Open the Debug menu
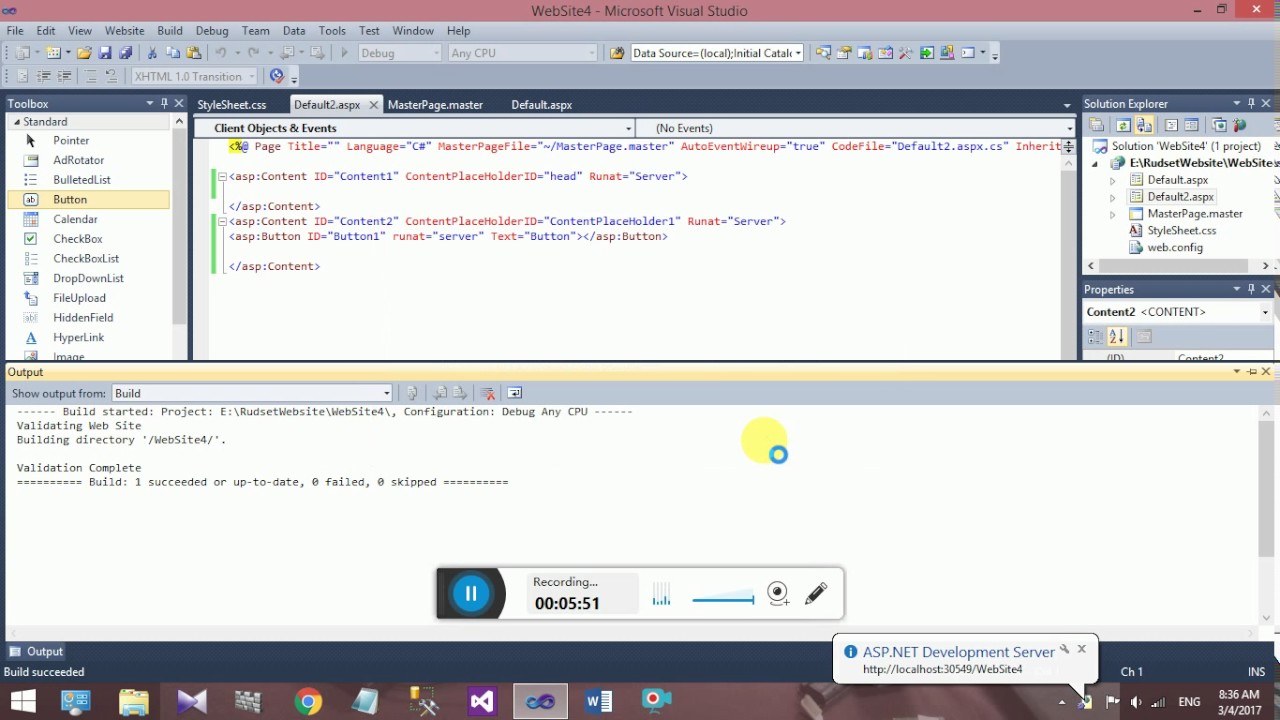 (x=212, y=31)
